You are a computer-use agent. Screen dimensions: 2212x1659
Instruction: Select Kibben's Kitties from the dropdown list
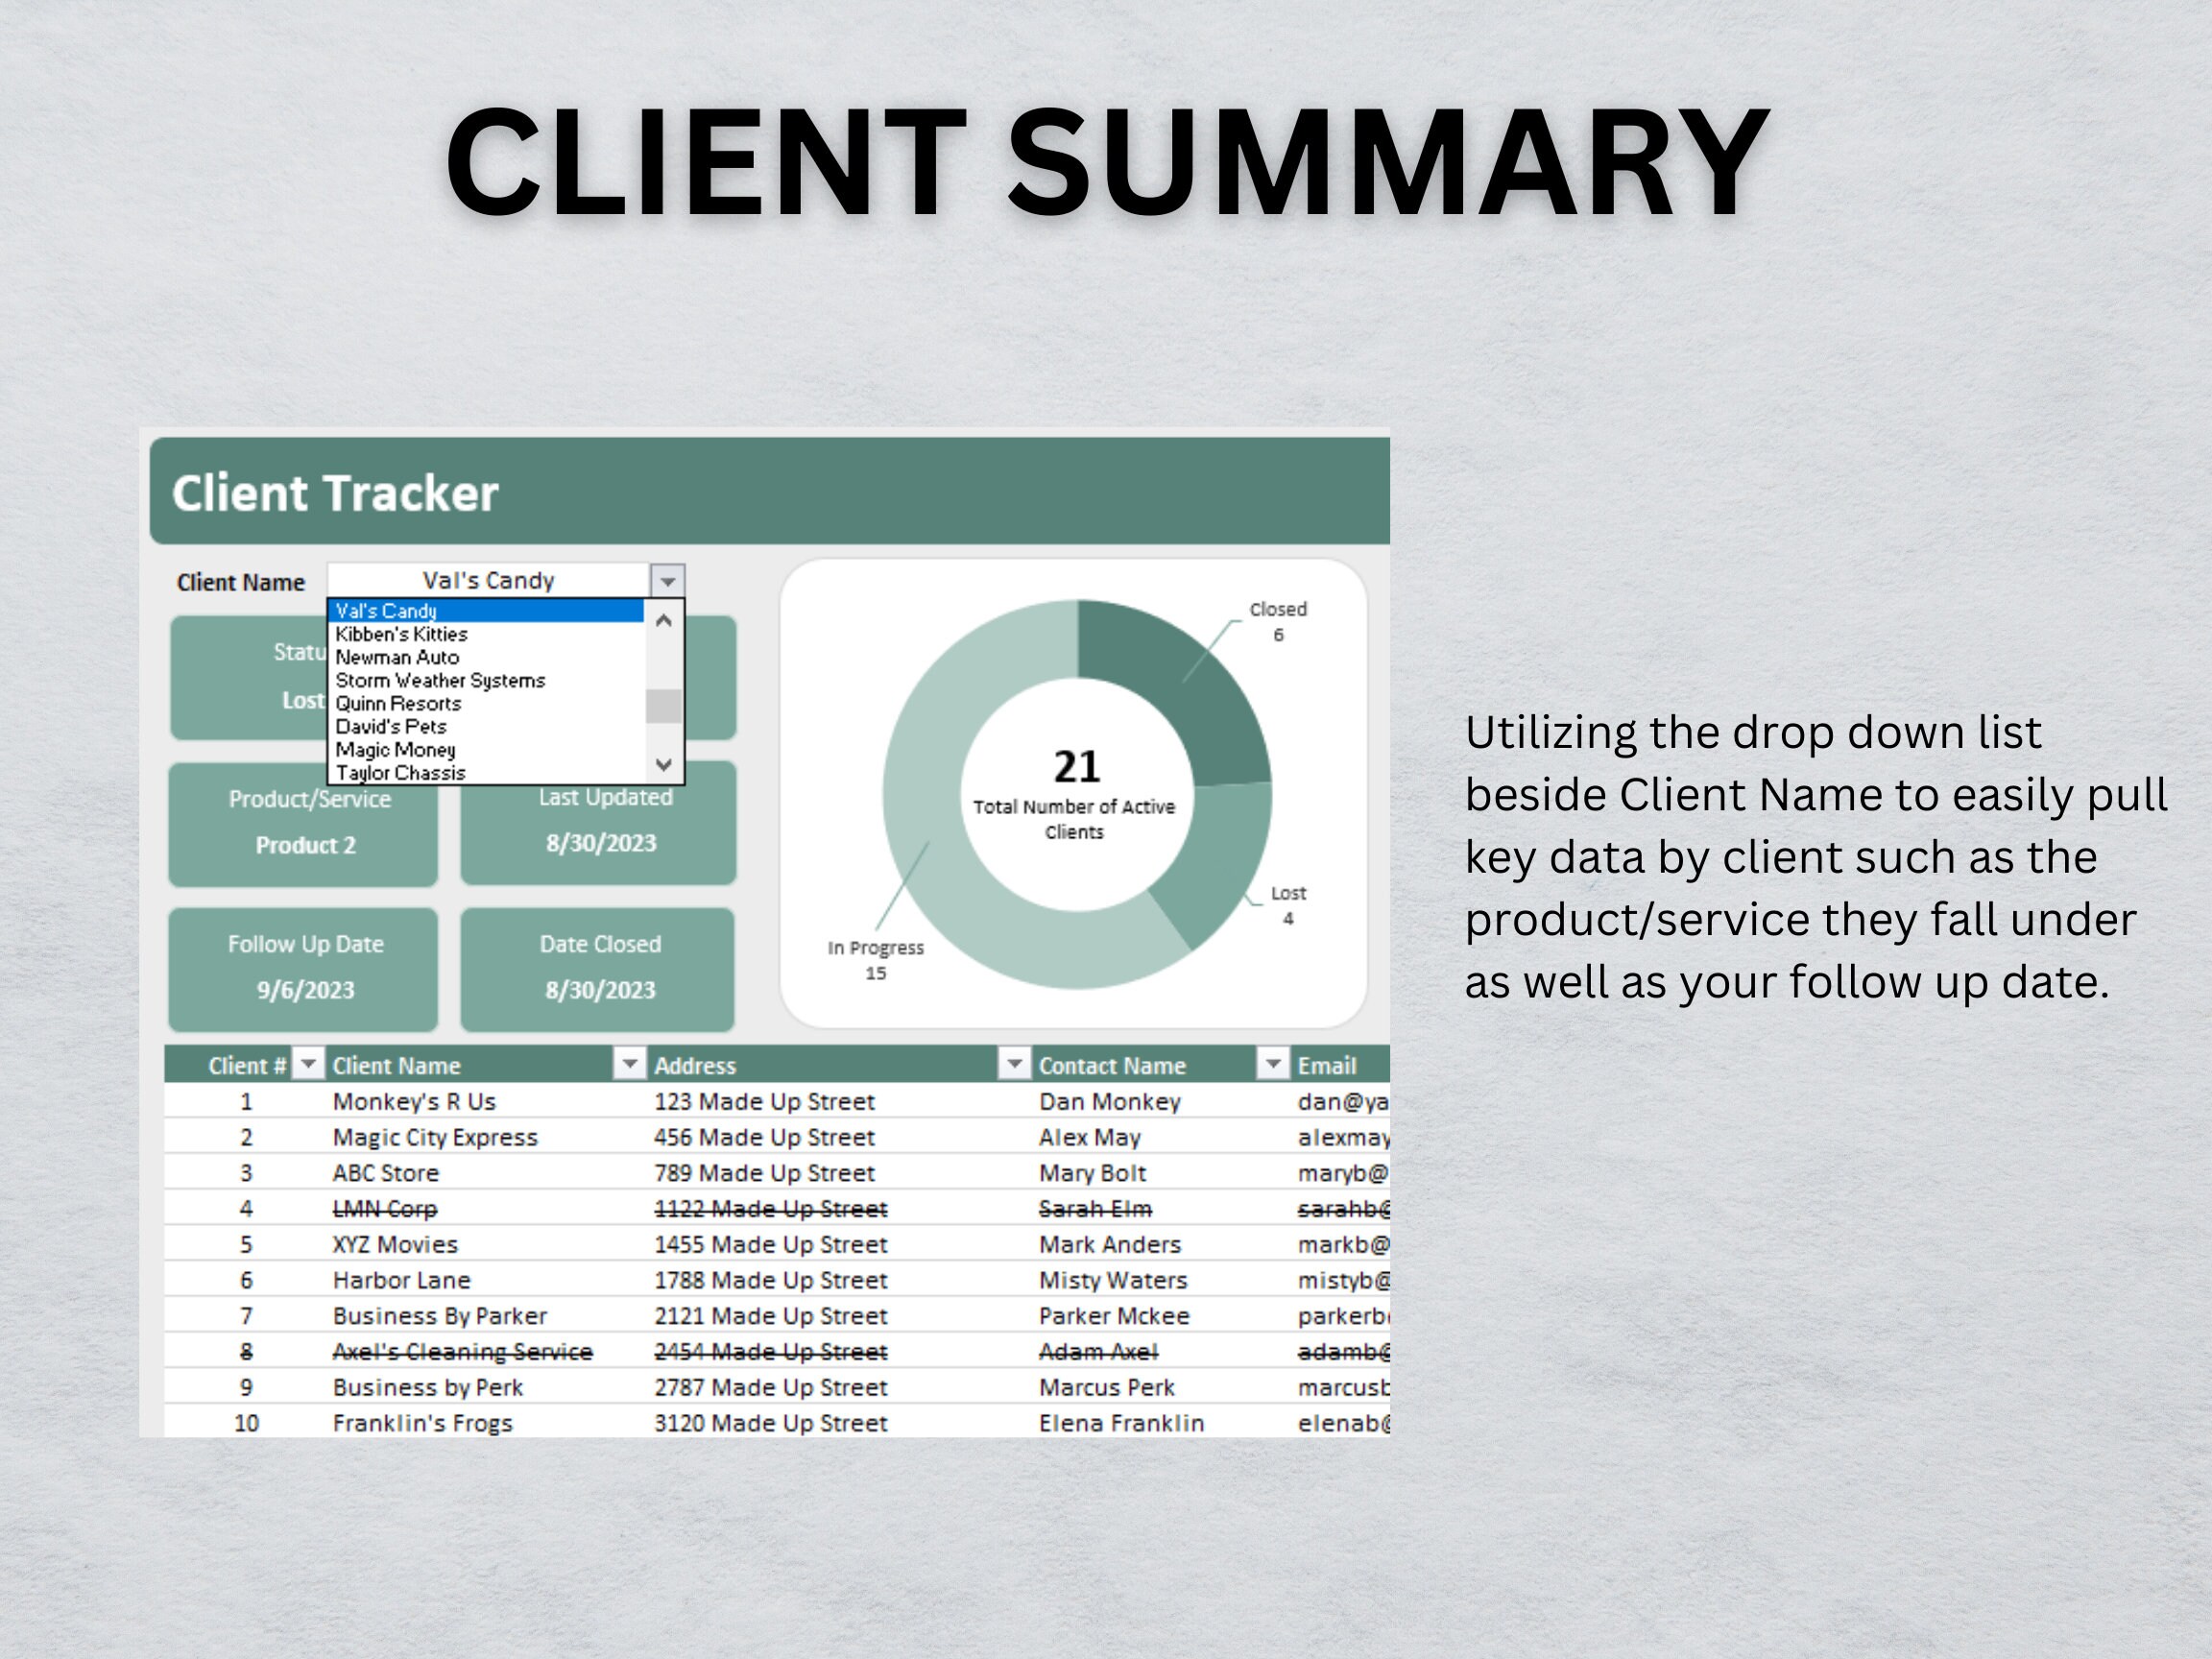[400, 633]
